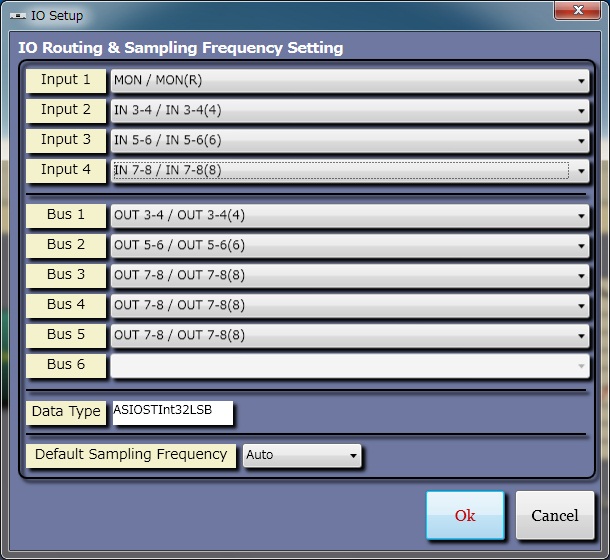
Task: Confirm settings with the Ok button
Action: click(465, 516)
